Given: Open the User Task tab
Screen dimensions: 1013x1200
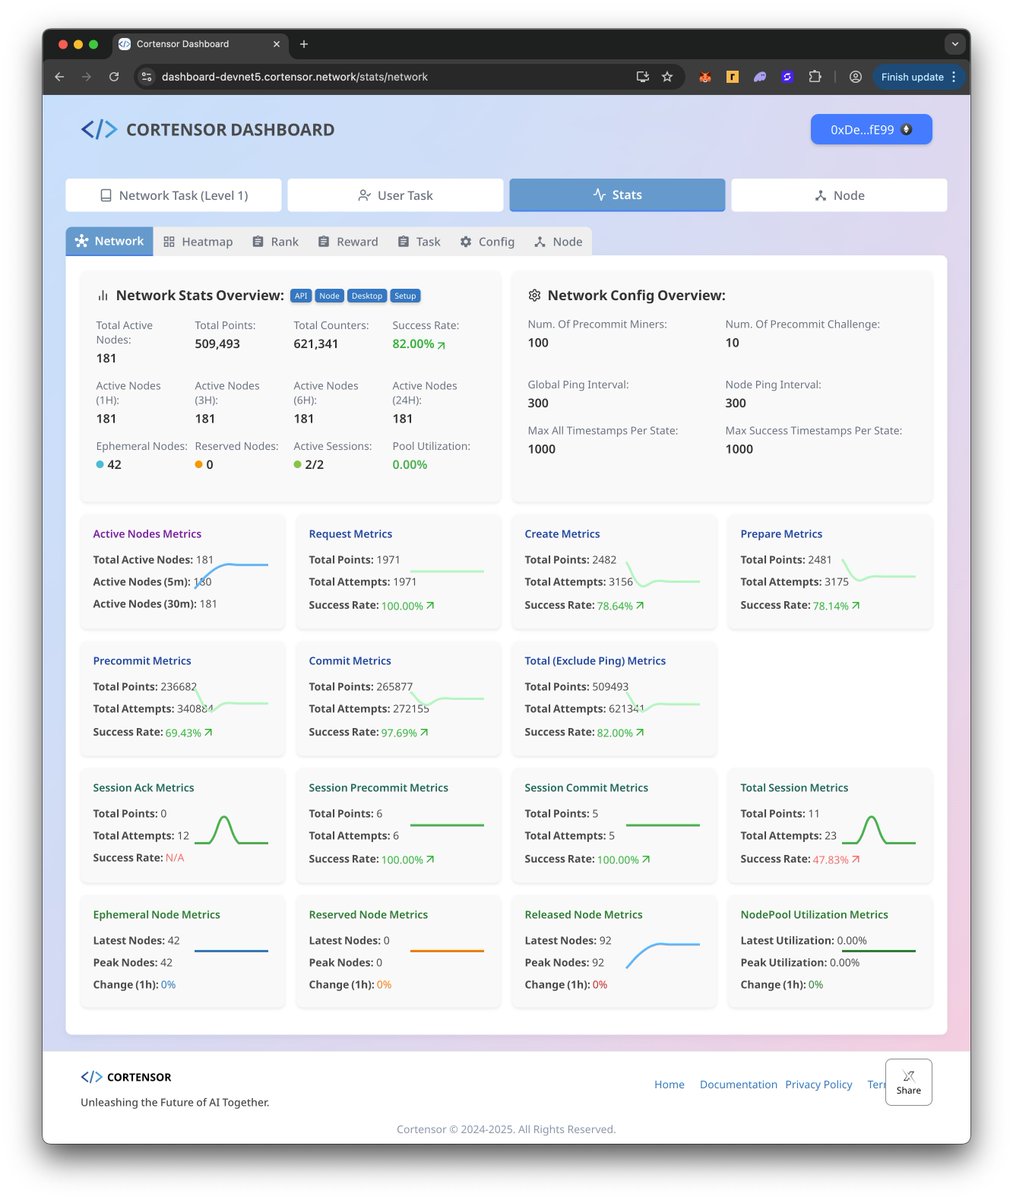Looking at the screenshot, I should click(x=395, y=195).
